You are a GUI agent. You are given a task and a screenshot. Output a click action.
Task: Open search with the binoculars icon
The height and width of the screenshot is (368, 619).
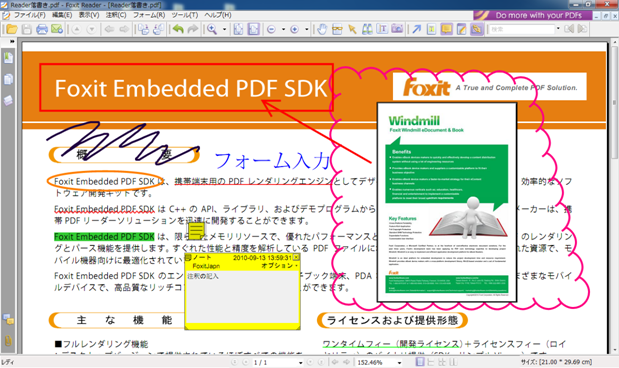click(367, 29)
